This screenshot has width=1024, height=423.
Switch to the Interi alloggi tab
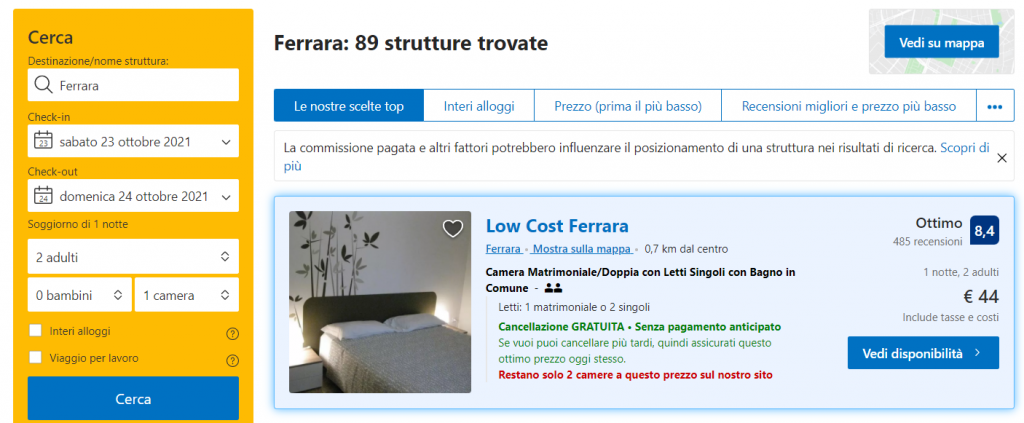[479, 106]
